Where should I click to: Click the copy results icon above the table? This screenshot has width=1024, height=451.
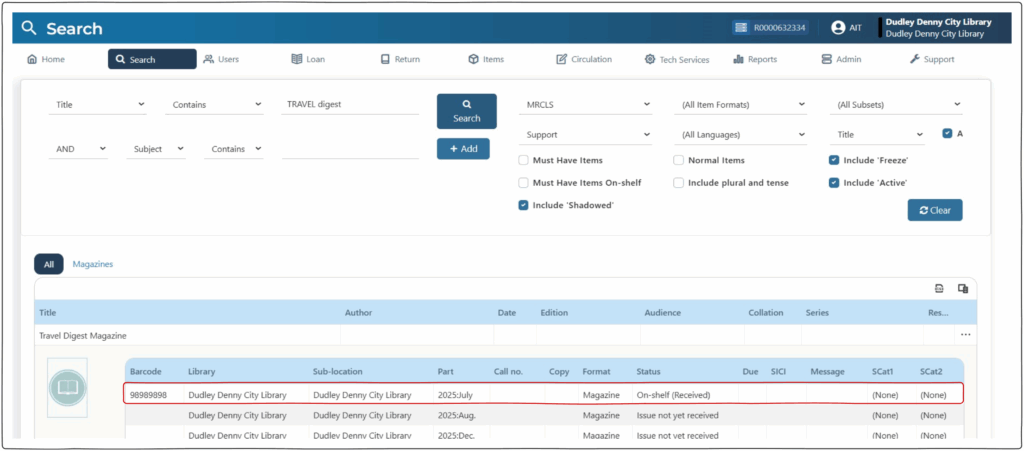pyautogui.click(x=962, y=288)
